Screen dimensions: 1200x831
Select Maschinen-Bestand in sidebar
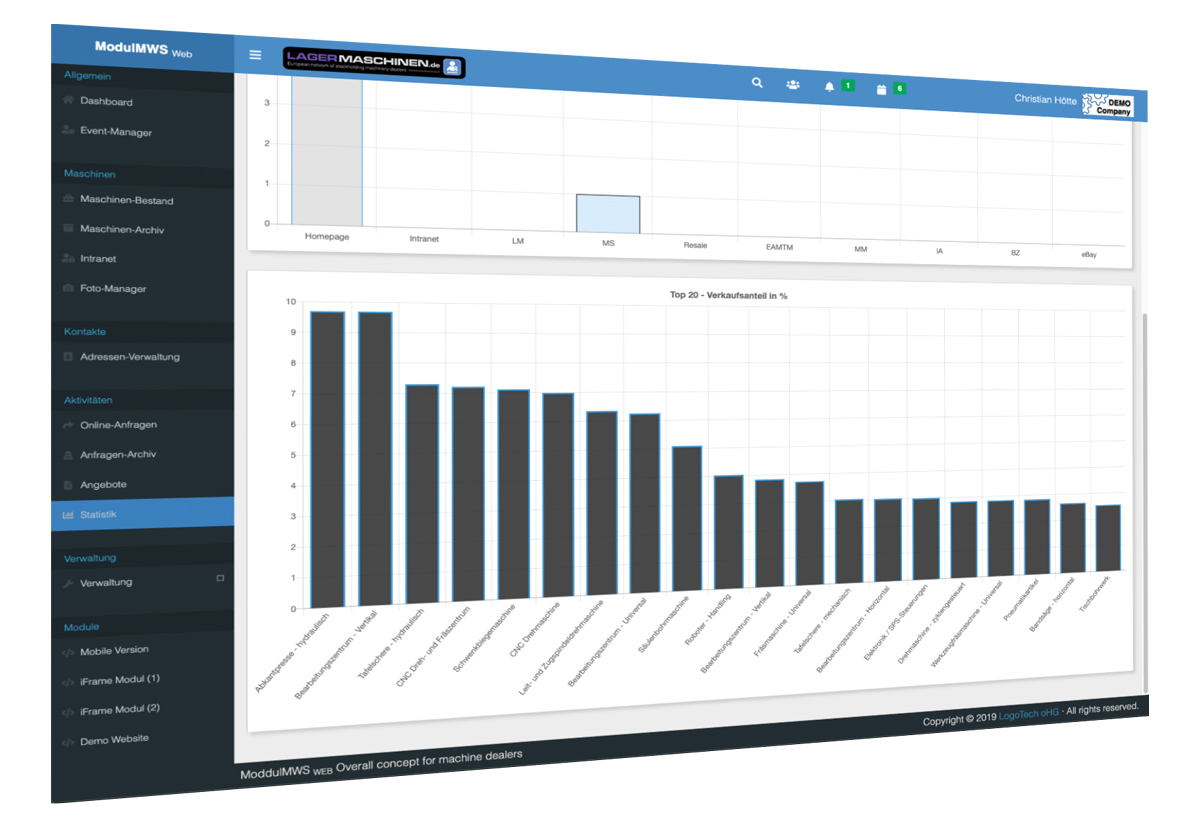(x=126, y=200)
